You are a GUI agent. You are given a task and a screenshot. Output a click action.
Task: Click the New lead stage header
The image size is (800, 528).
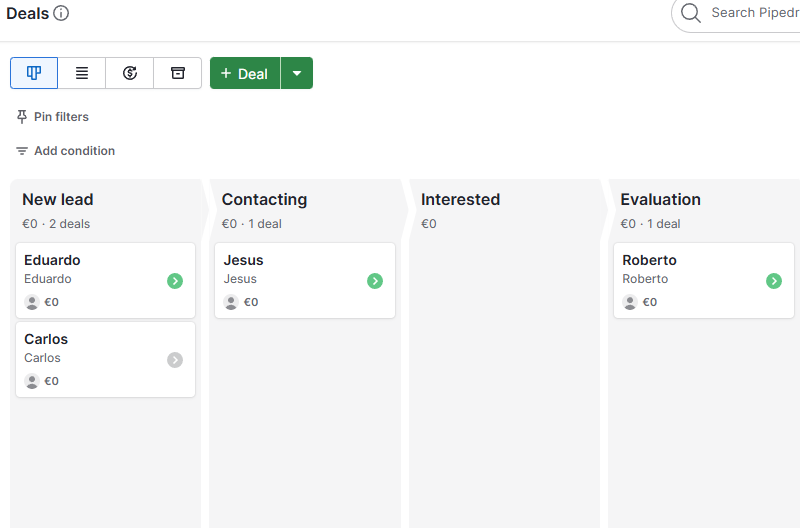click(x=58, y=199)
